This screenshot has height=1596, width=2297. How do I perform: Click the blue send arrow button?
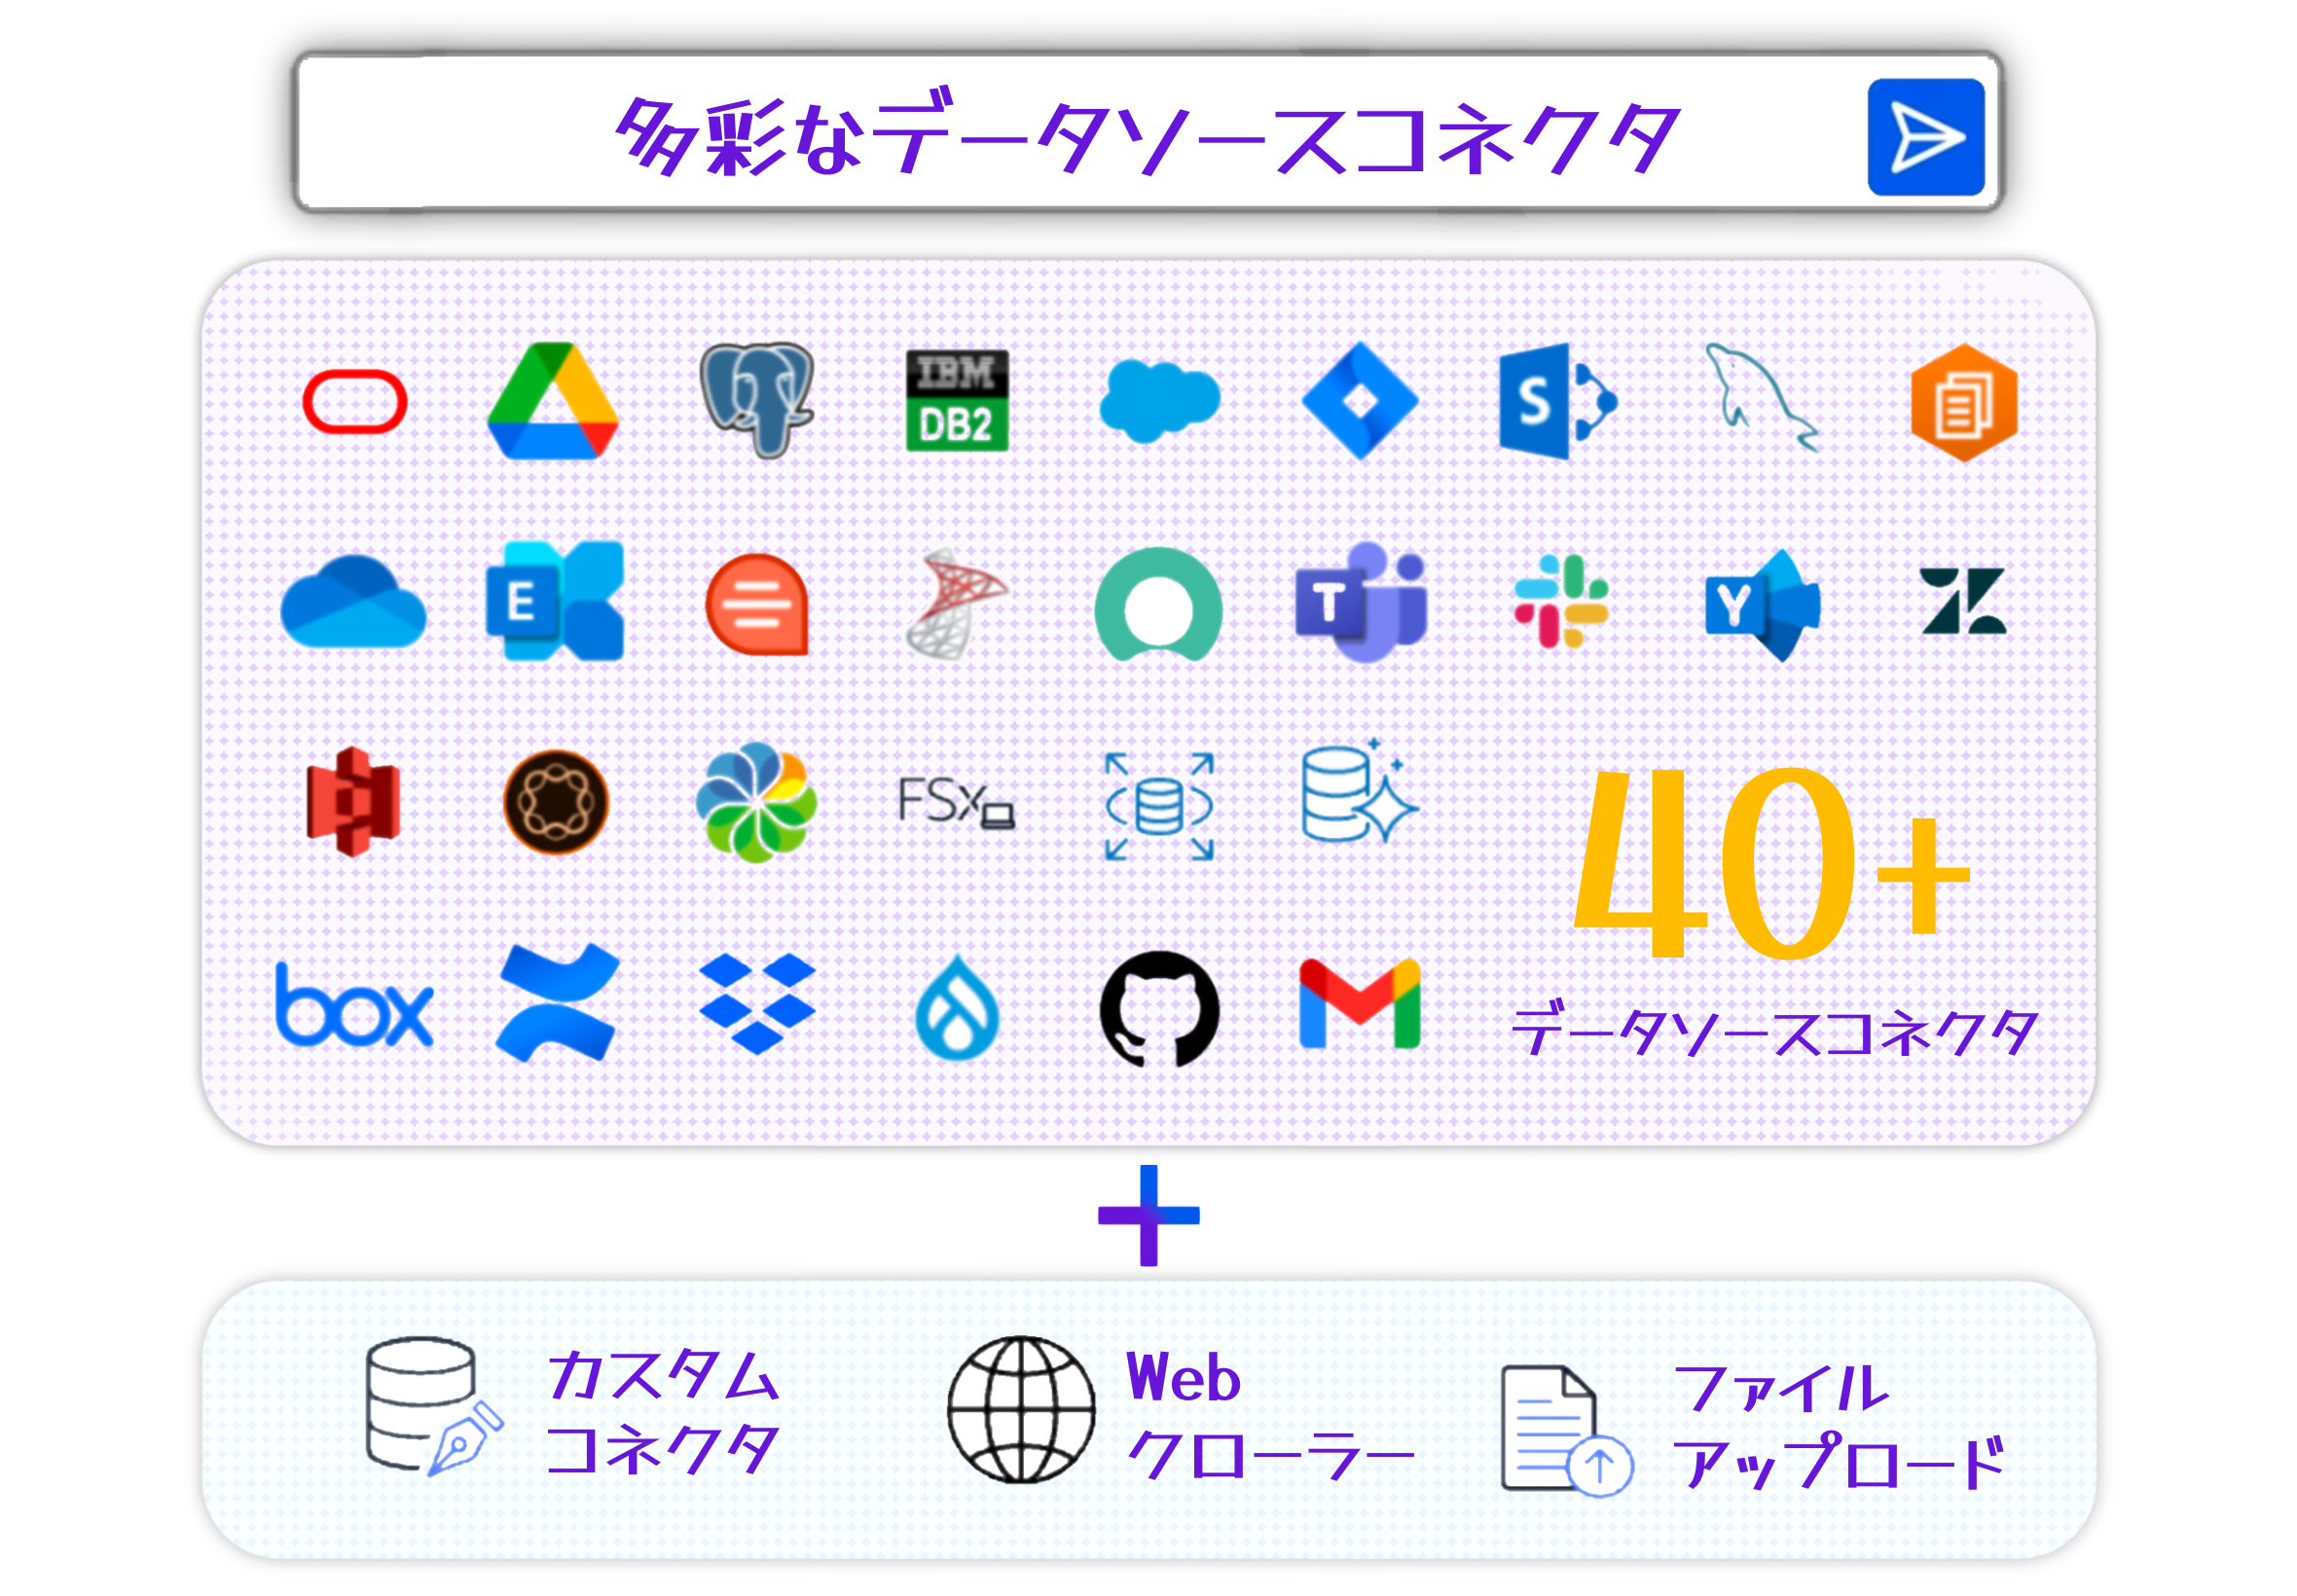1925,137
